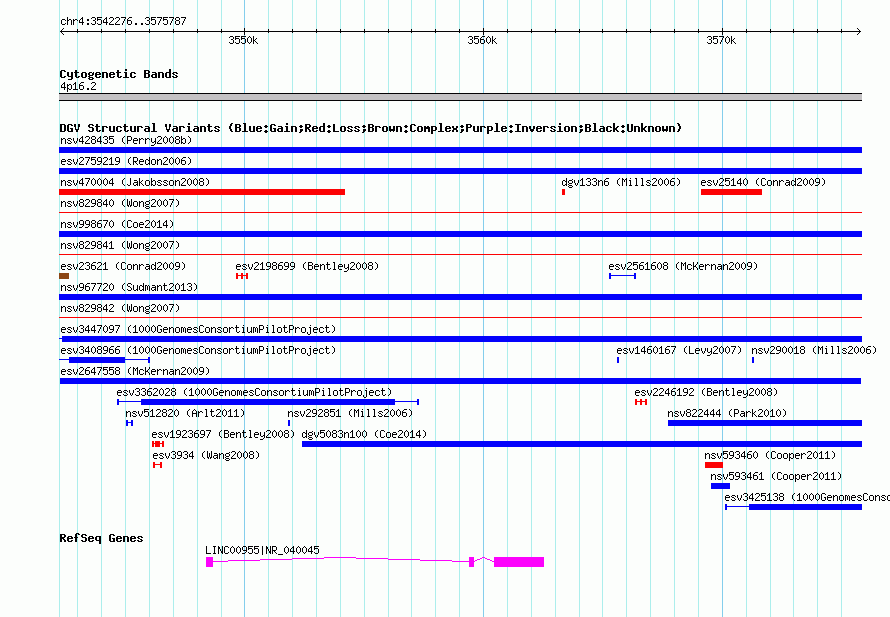Click the nsv428435 (Perry2008b) variant label

[126, 140]
